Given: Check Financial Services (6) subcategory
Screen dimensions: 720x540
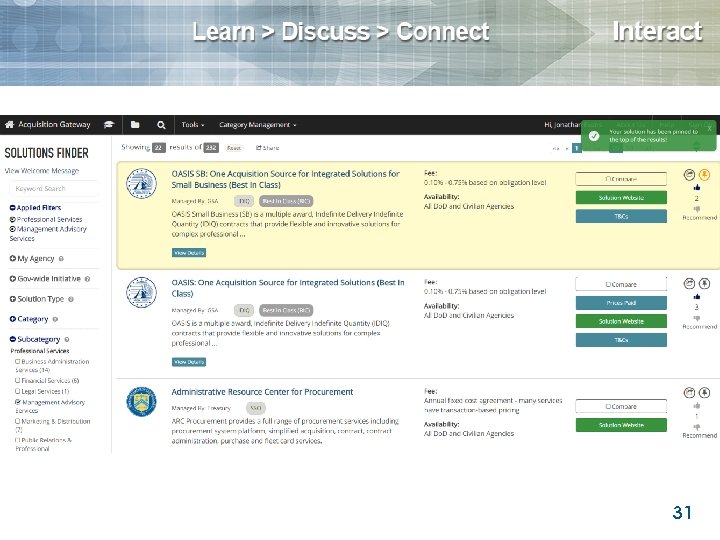Looking at the screenshot, I should click(17, 380).
